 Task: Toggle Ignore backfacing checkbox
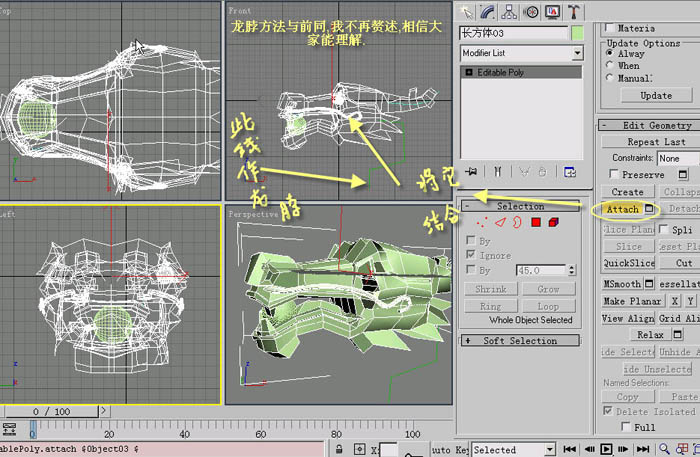click(471, 254)
